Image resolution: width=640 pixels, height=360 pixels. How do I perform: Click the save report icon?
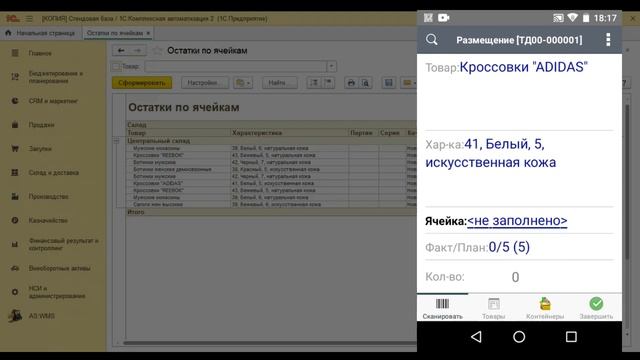tap(389, 83)
